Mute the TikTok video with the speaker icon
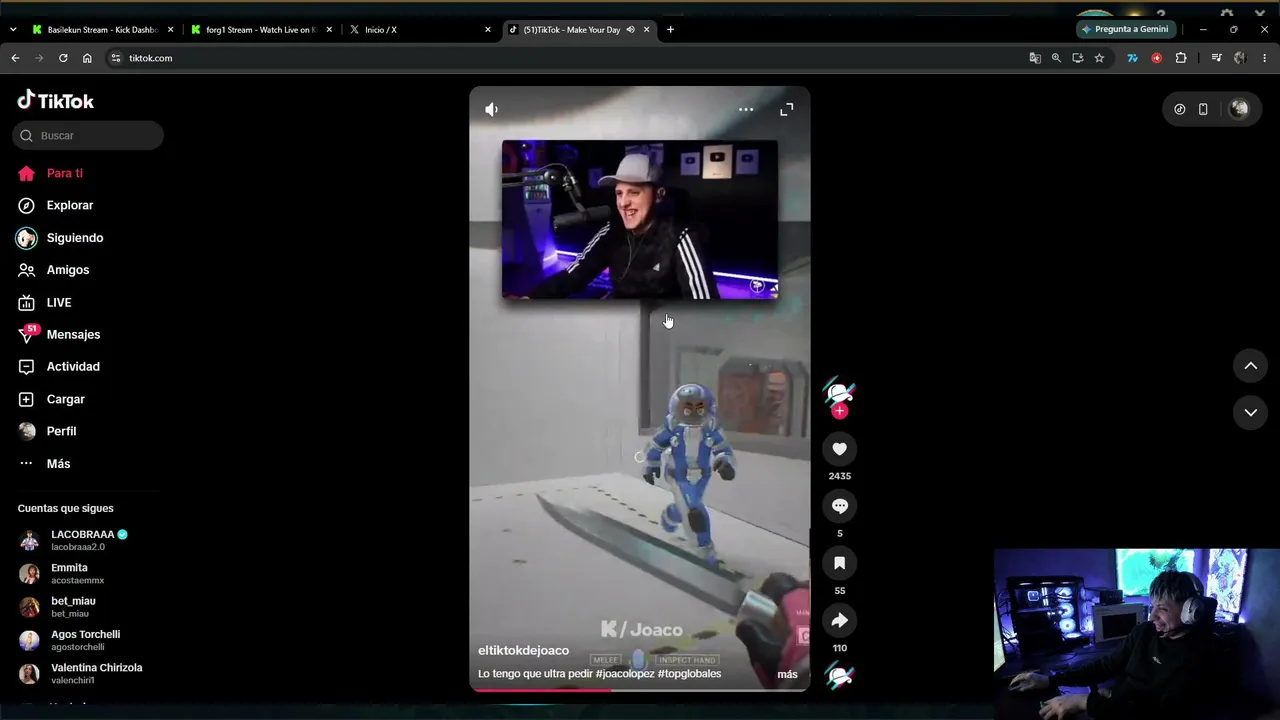Viewport: 1280px width, 720px height. pyautogui.click(x=491, y=109)
